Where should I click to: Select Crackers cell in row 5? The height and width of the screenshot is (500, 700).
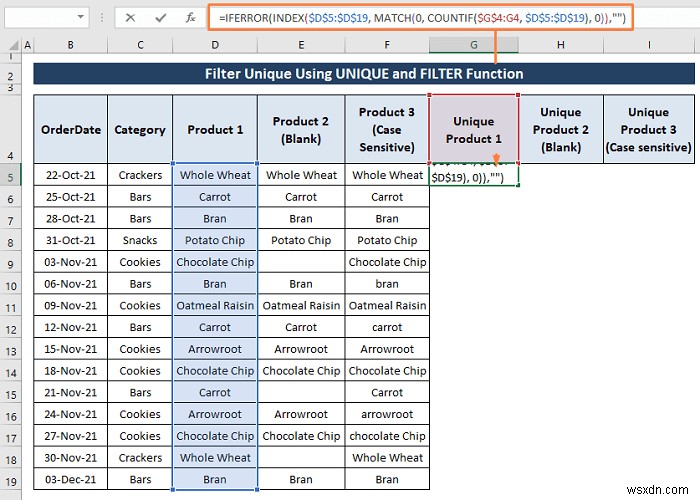point(140,175)
